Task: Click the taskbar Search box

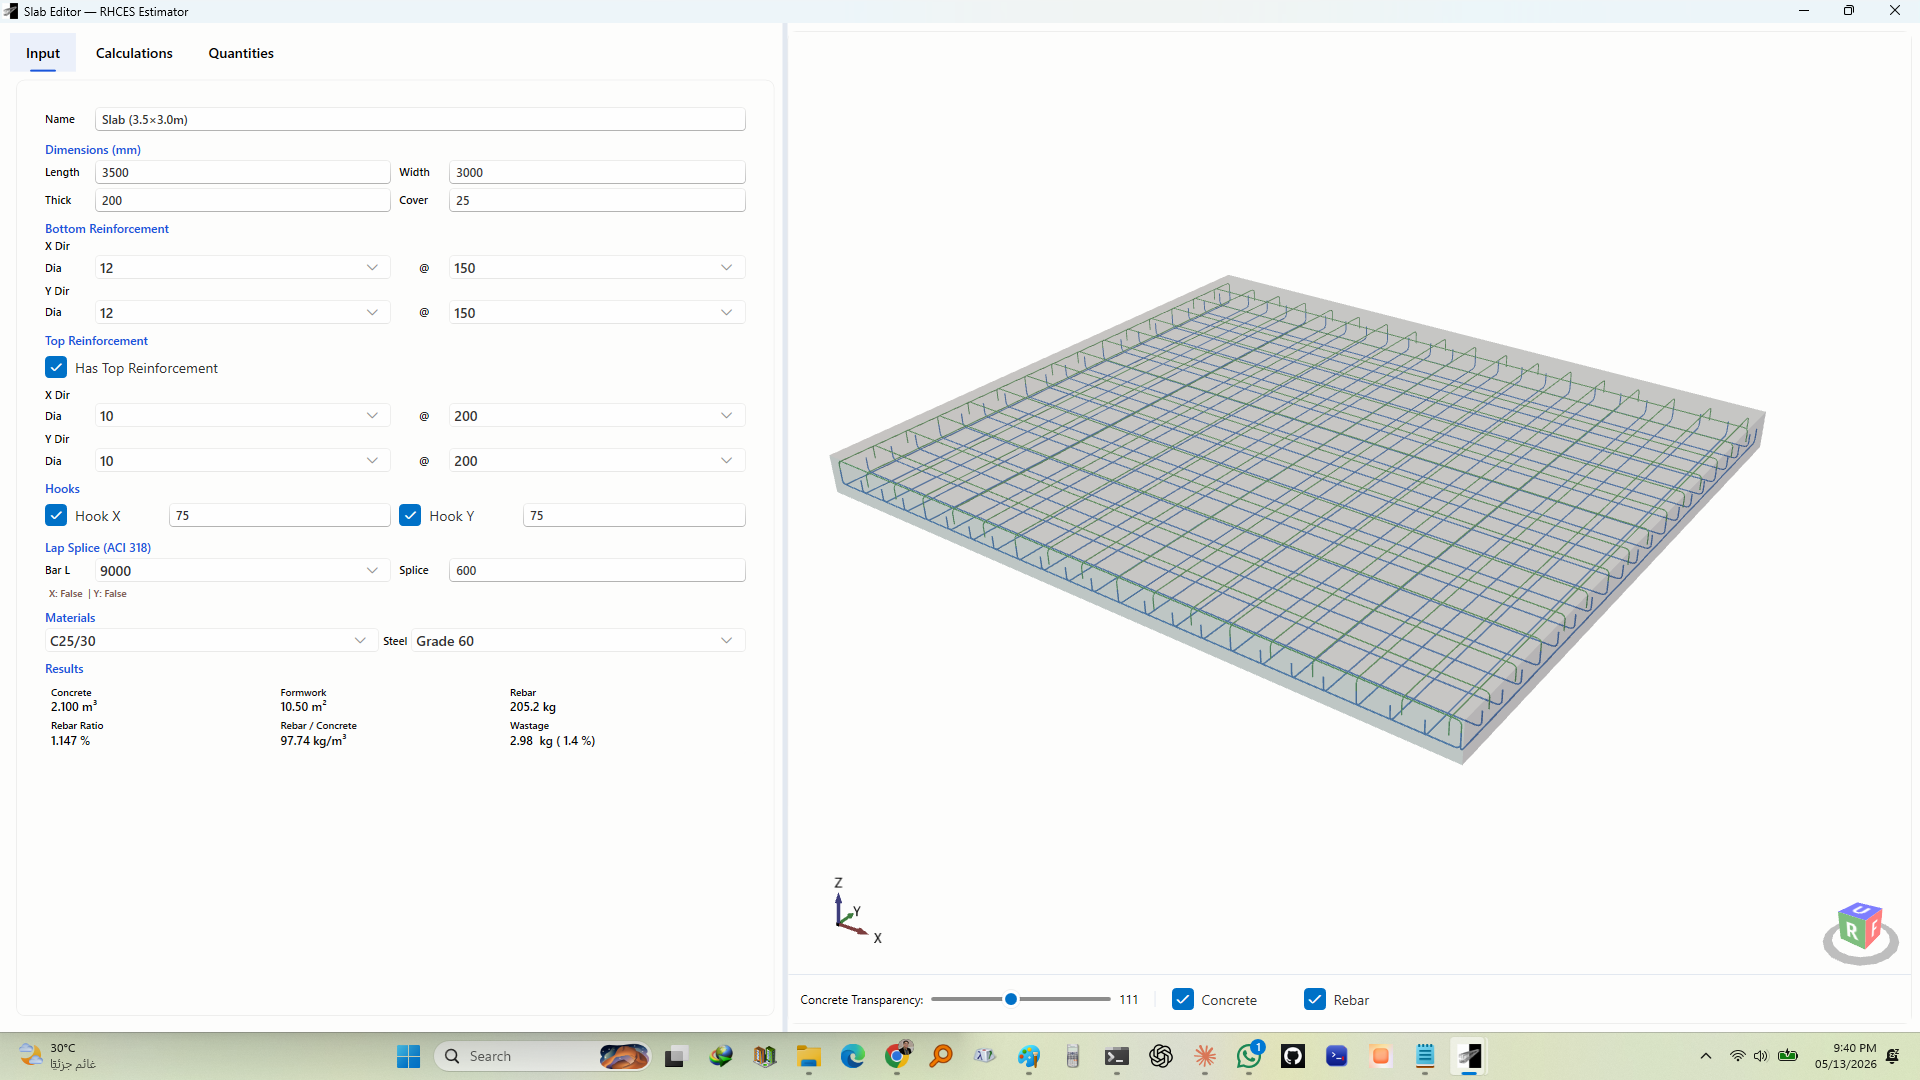Action: pos(544,1056)
